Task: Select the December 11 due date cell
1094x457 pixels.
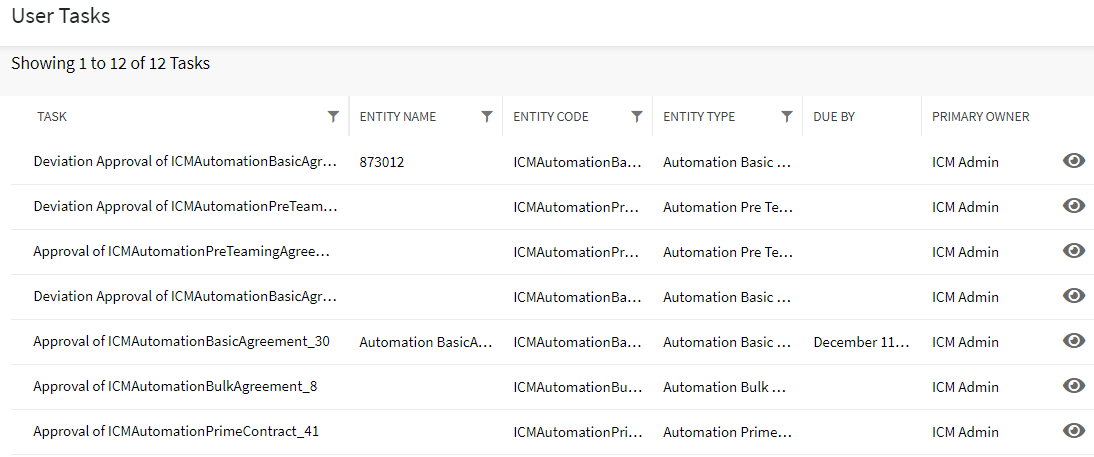Action: 861,342
